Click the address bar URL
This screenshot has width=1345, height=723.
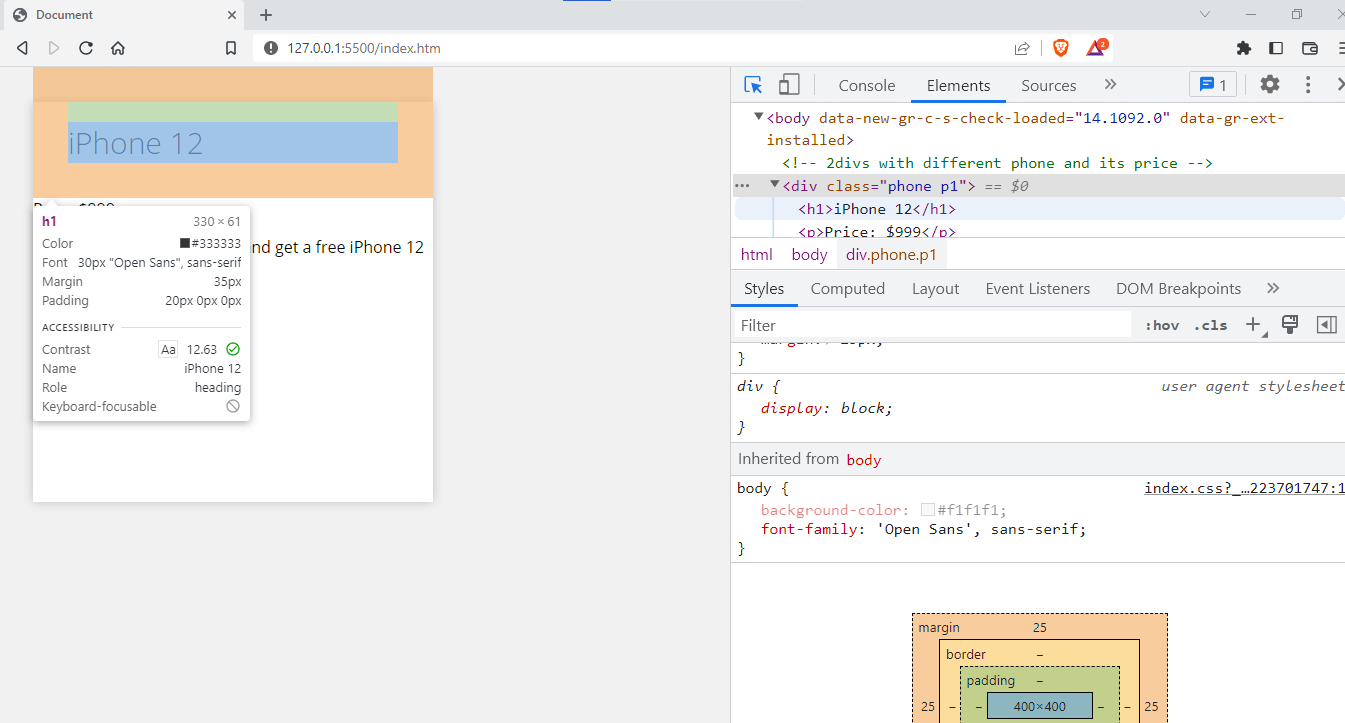click(364, 48)
